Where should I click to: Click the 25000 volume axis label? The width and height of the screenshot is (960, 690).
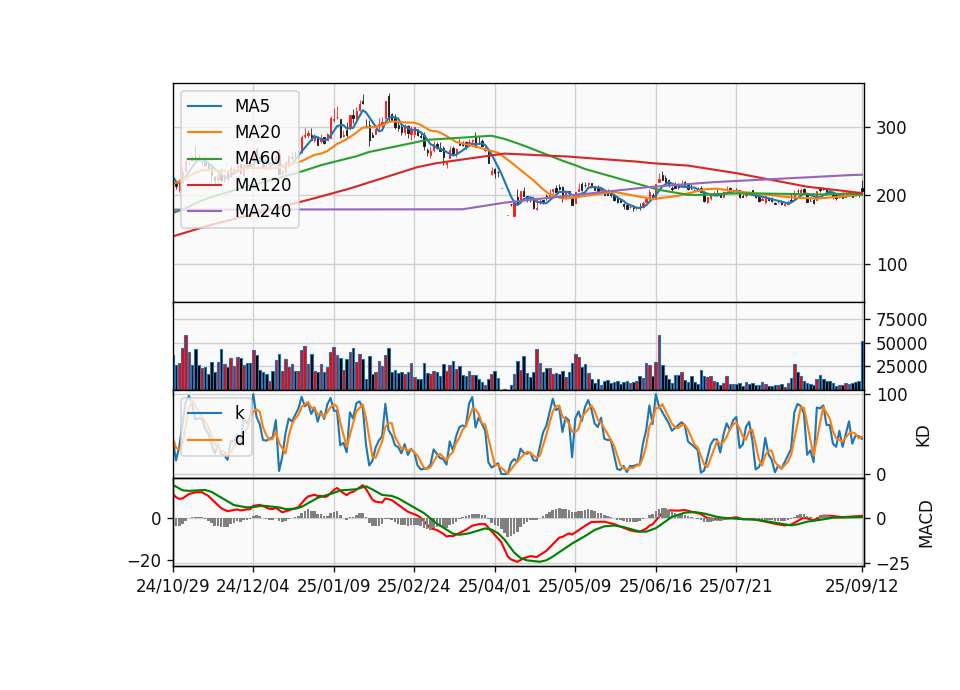(901, 367)
